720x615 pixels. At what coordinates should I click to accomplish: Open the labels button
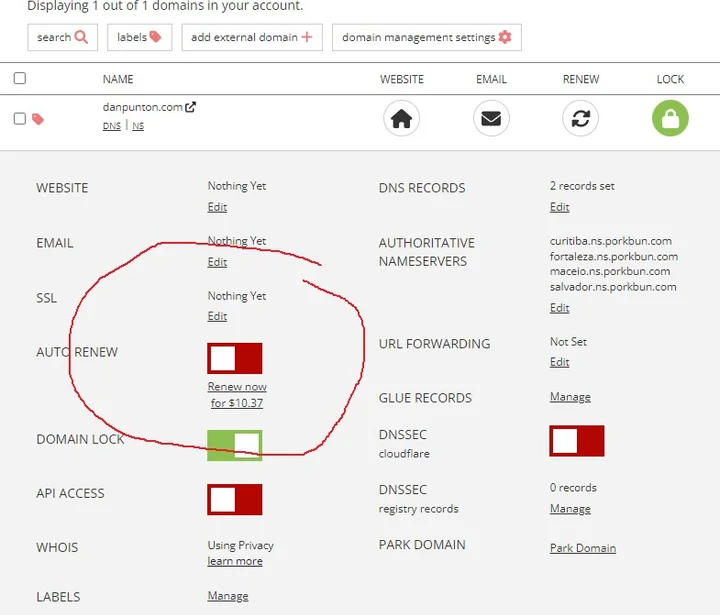point(140,37)
